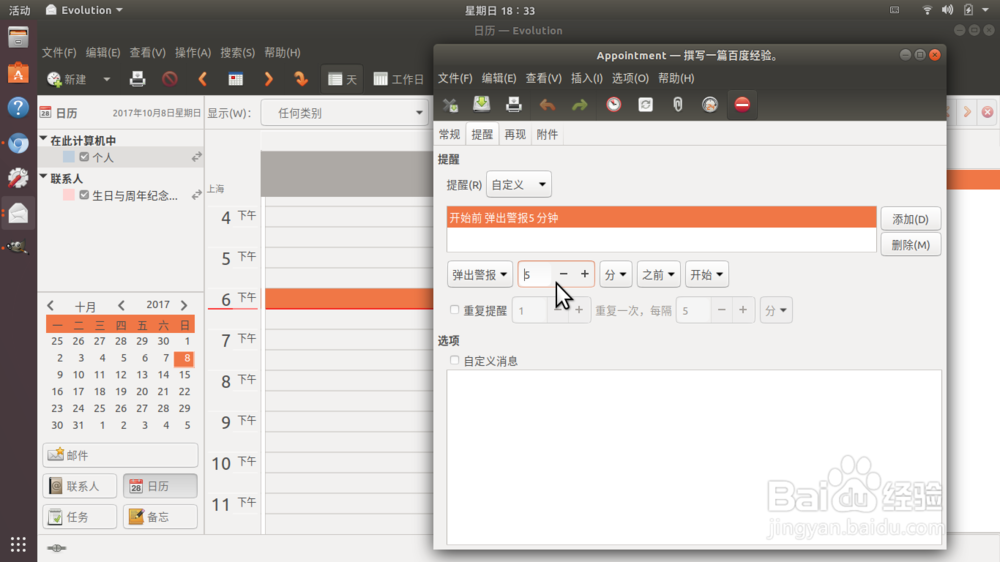This screenshot has width=1000, height=562.
Task: Toggle the 个人 calendar checkbox
Action: (x=84, y=157)
